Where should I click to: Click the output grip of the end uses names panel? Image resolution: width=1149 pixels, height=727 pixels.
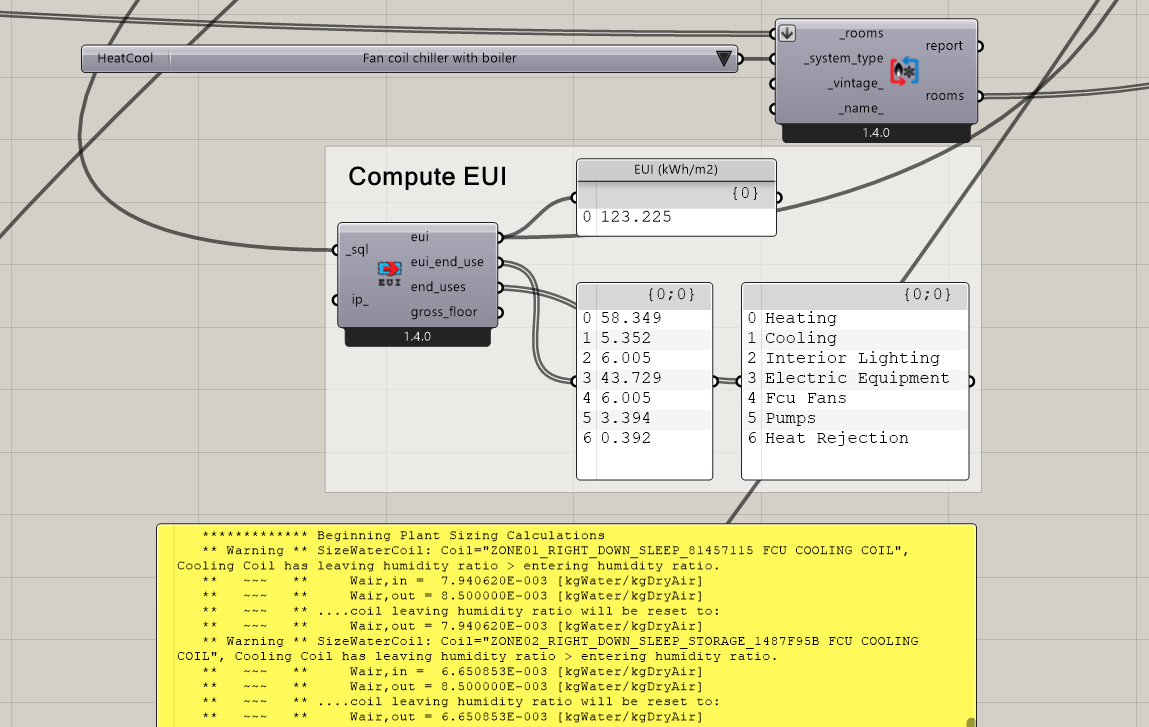point(971,381)
